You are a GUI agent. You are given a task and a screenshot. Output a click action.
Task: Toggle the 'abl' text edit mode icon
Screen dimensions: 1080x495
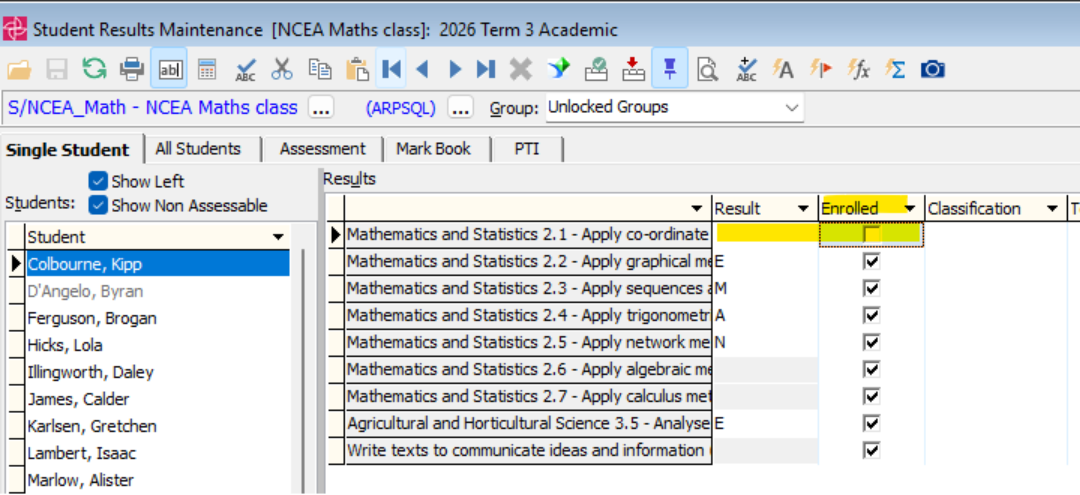point(169,69)
